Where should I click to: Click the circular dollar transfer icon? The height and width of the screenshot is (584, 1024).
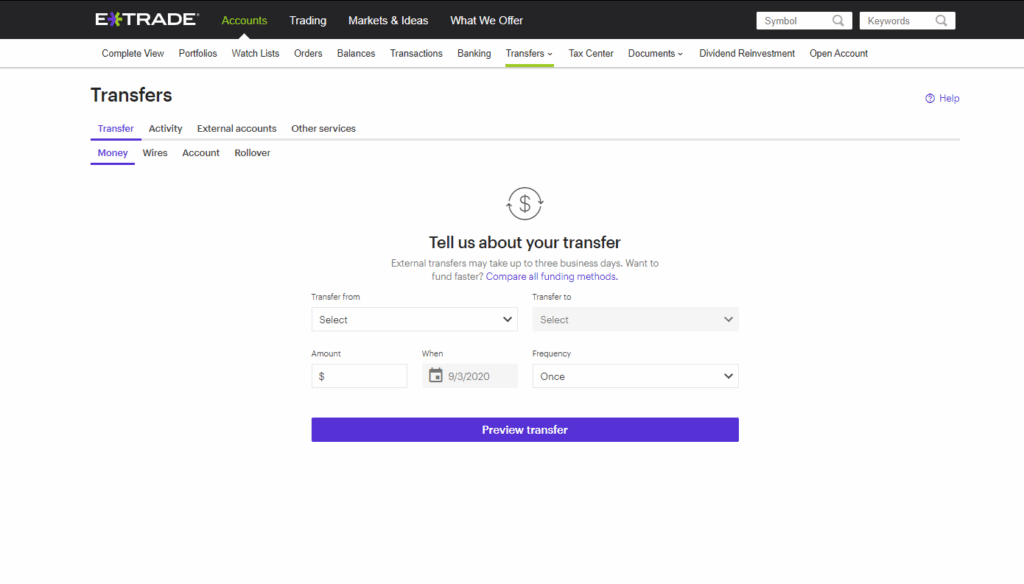click(x=525, y=203)
